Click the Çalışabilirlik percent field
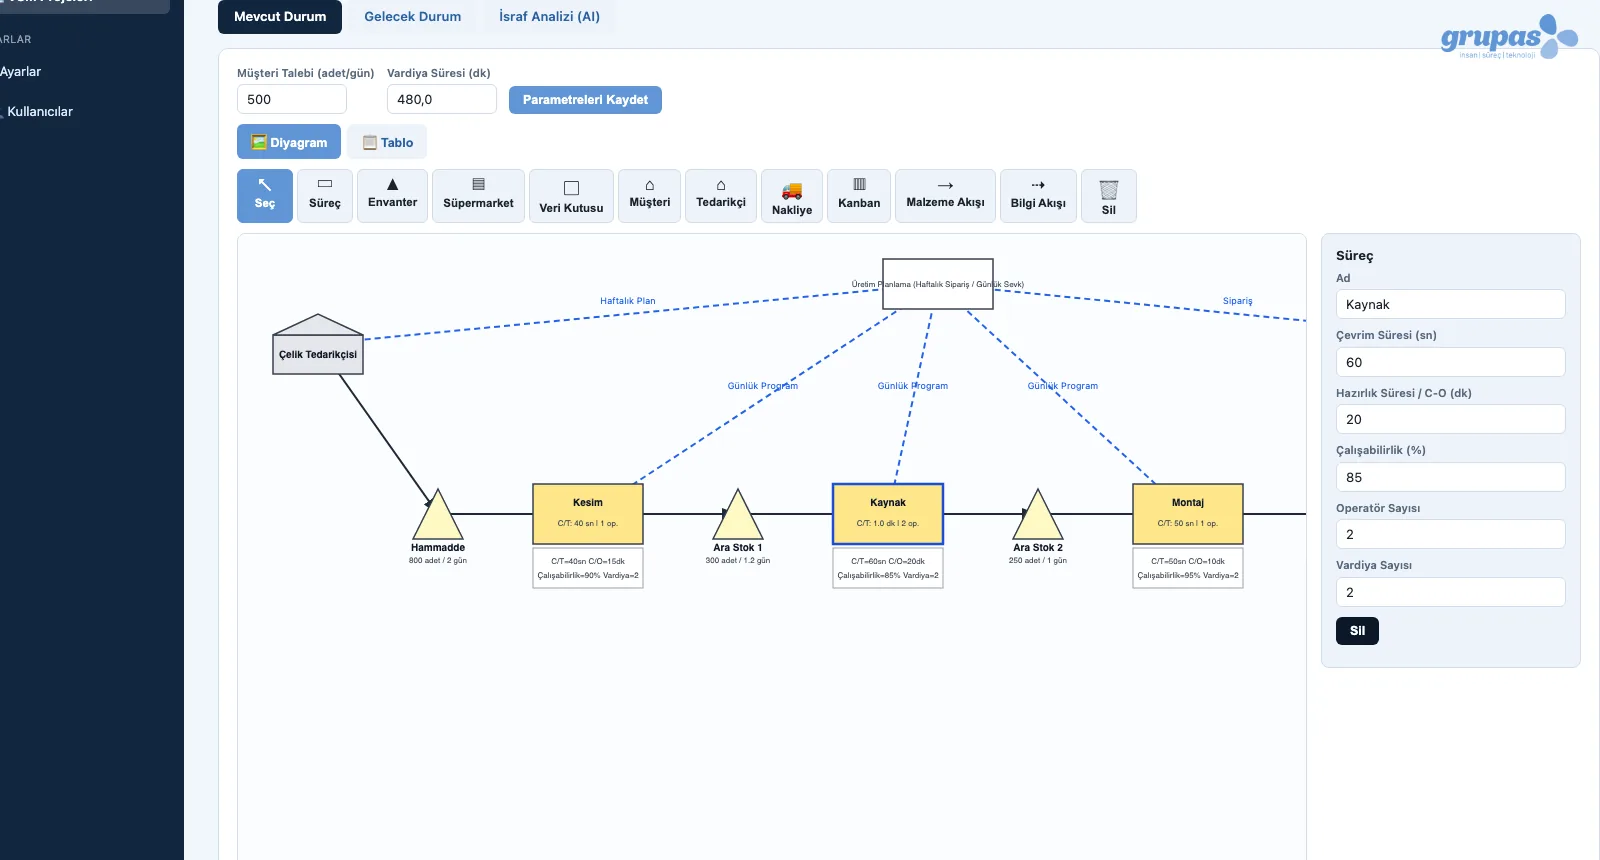The height and width of the screenshot is (860, 1600). (1451, 477)
